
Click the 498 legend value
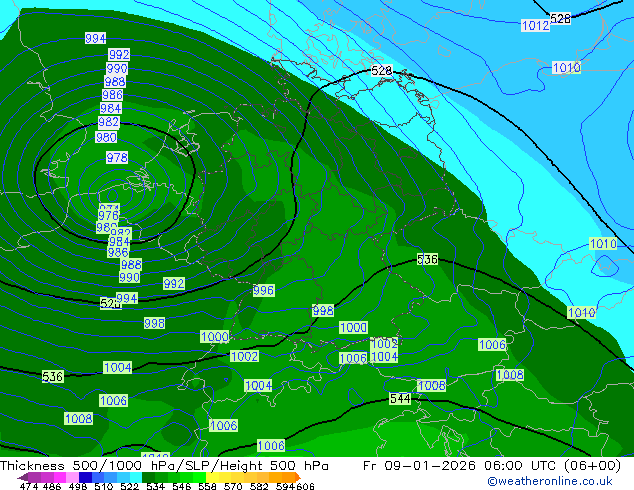pyautogui.click(x=78, y=486)
